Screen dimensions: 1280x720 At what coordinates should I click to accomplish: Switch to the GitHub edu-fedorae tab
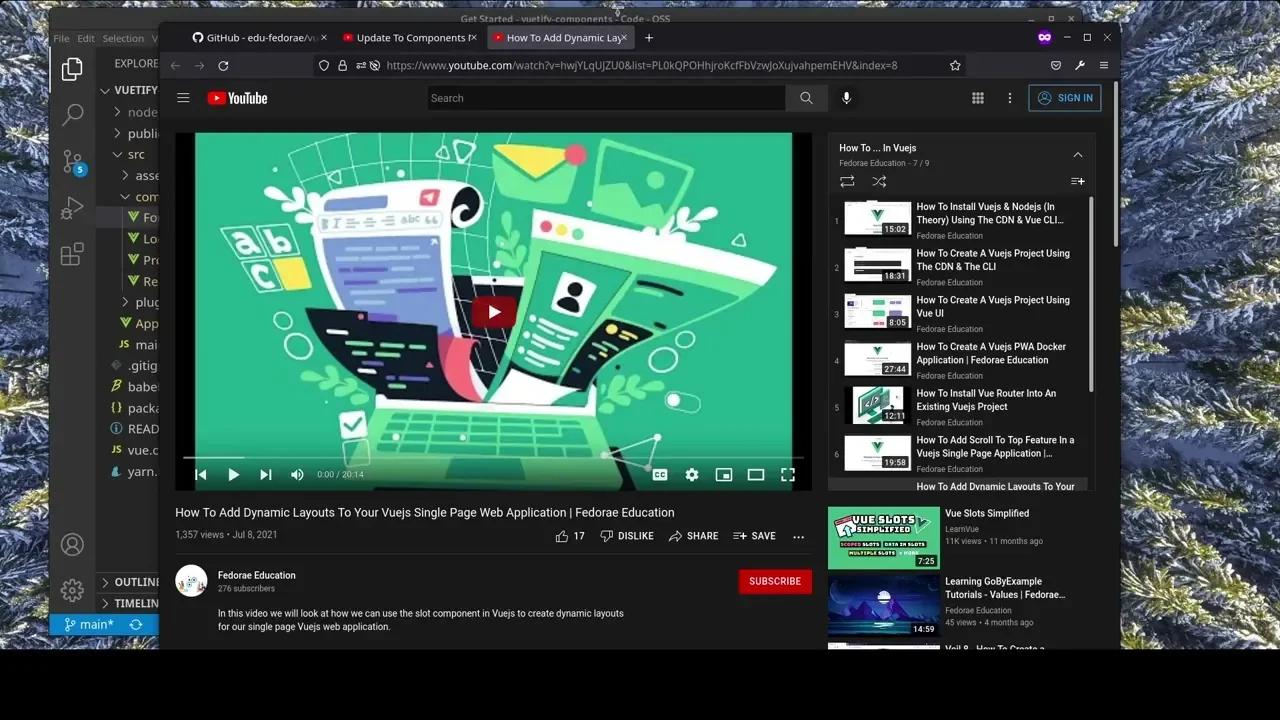click(x=255, y=38)
